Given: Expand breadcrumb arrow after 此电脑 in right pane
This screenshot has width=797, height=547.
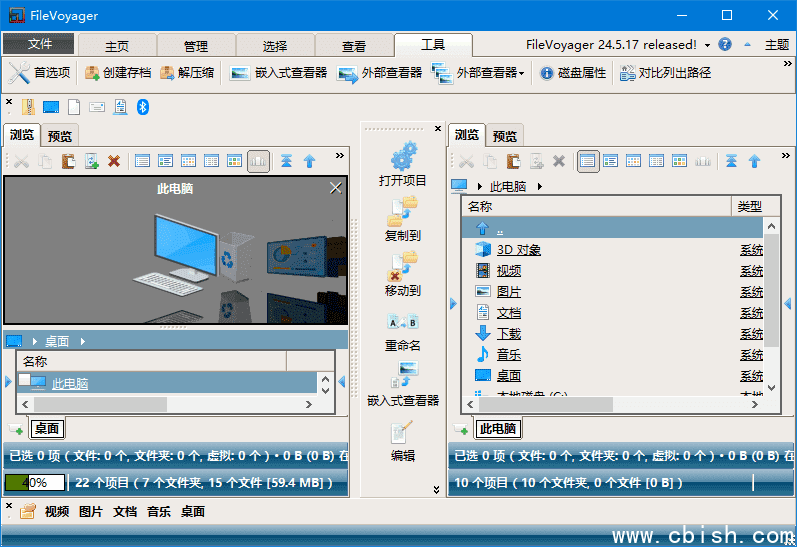Looking at the screenshot, I should (x=540, y=187).
